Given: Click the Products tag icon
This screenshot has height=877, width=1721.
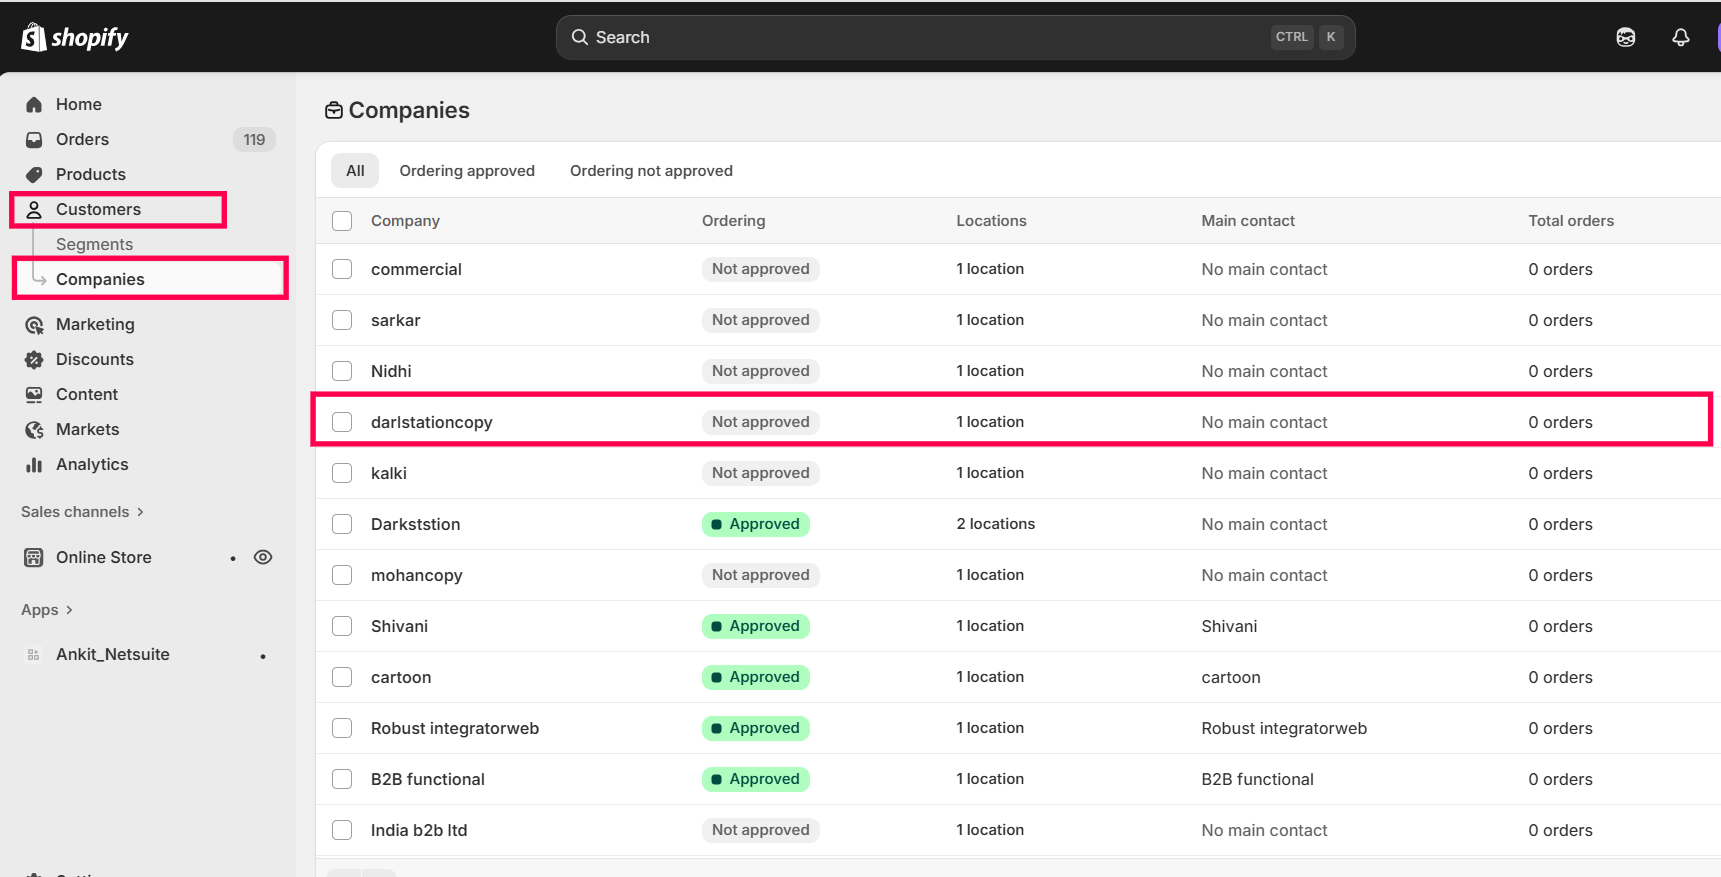Looking at the screenshot, I should click(34, 174).
